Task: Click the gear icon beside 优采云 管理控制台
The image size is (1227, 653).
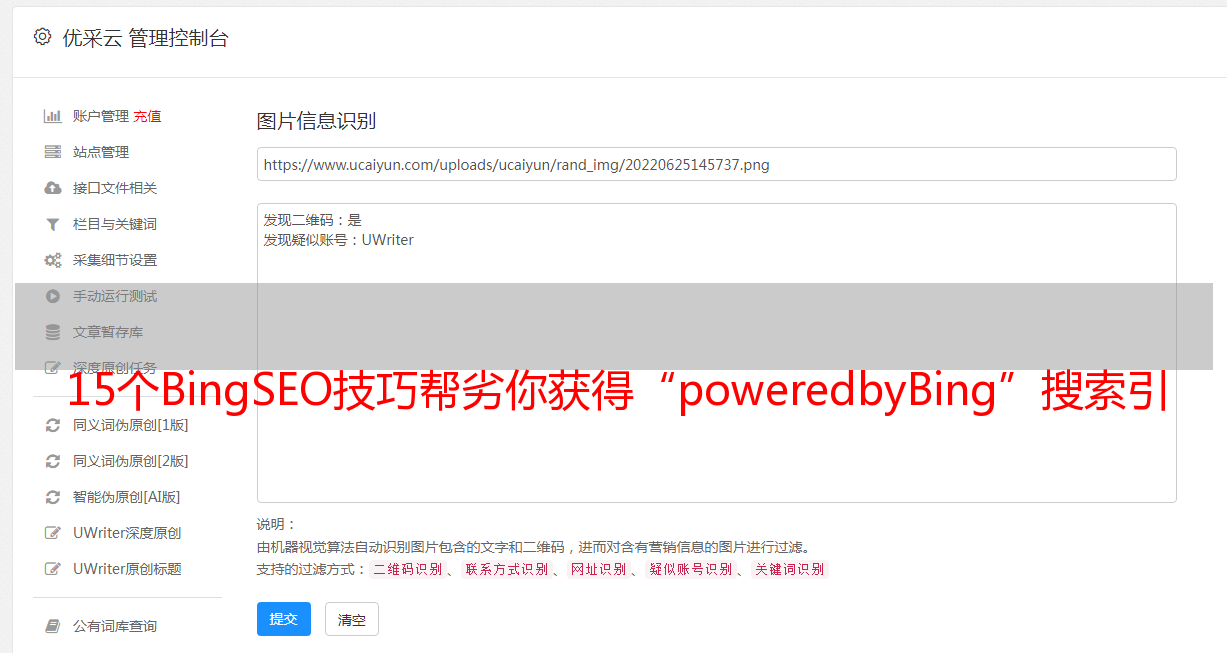Action: tap(42, 37)
